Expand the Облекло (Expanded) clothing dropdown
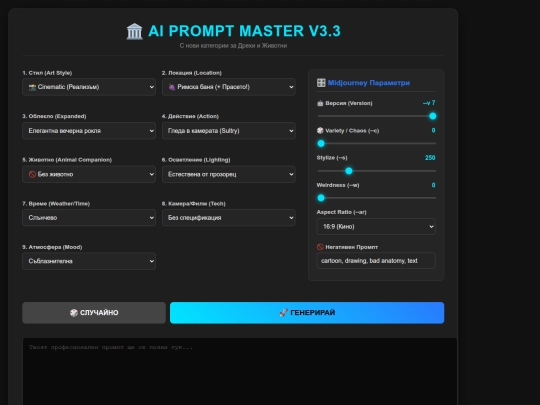 pyautogui.click(x=89, y=131)
